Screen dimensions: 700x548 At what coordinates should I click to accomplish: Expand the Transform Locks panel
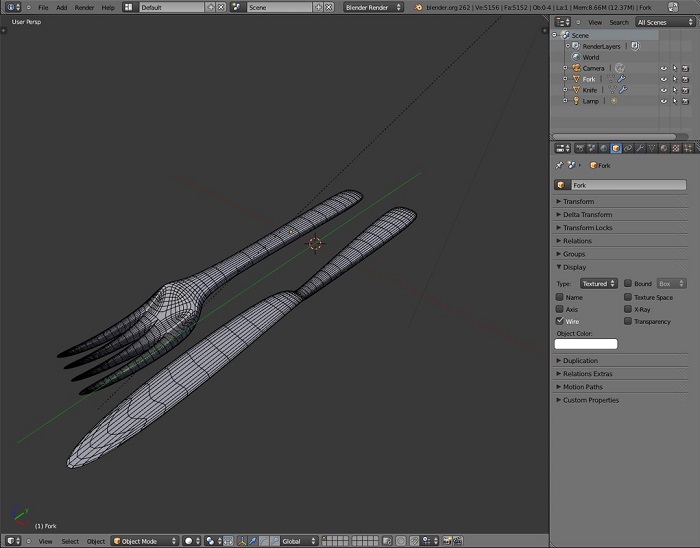point(621,228)
